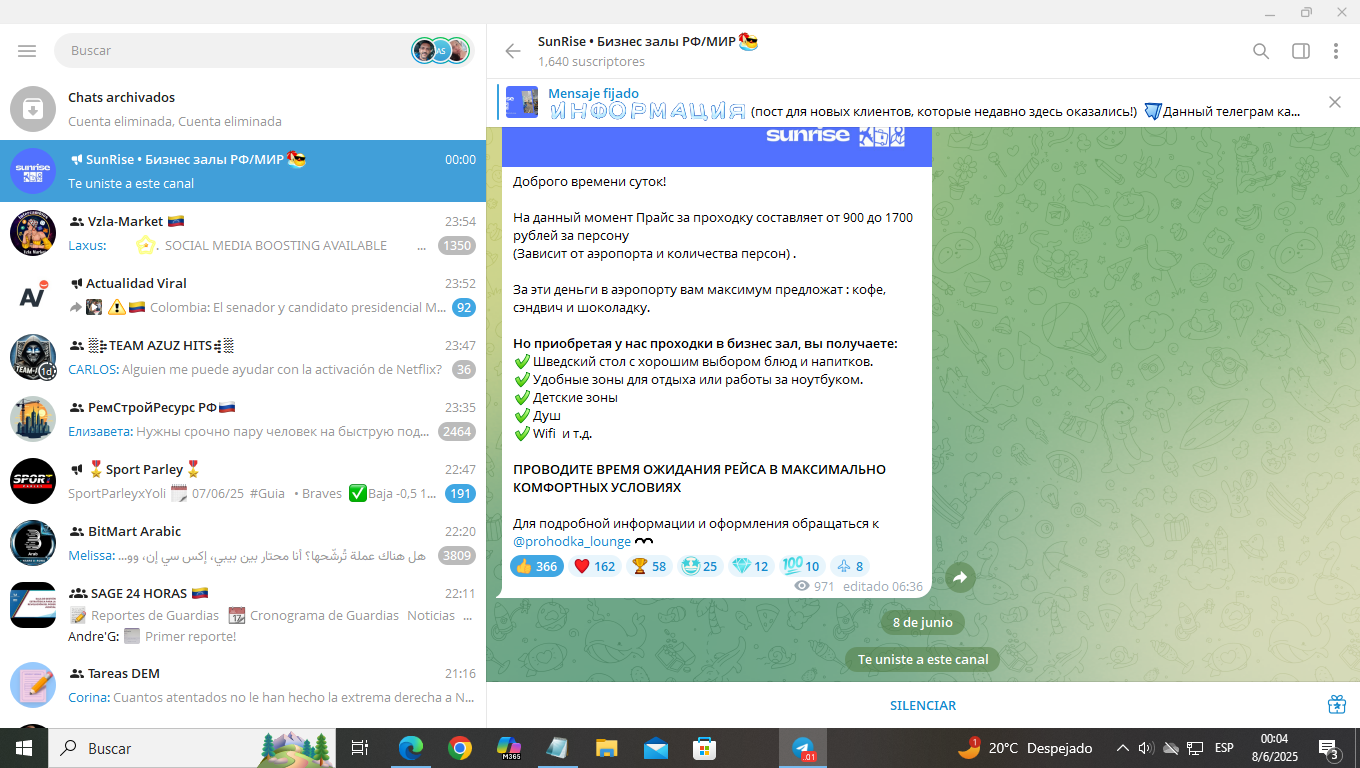1360x768 pixels.
Task: Toggle the diamond reaction (12)
Action: (x=752, y=566)
